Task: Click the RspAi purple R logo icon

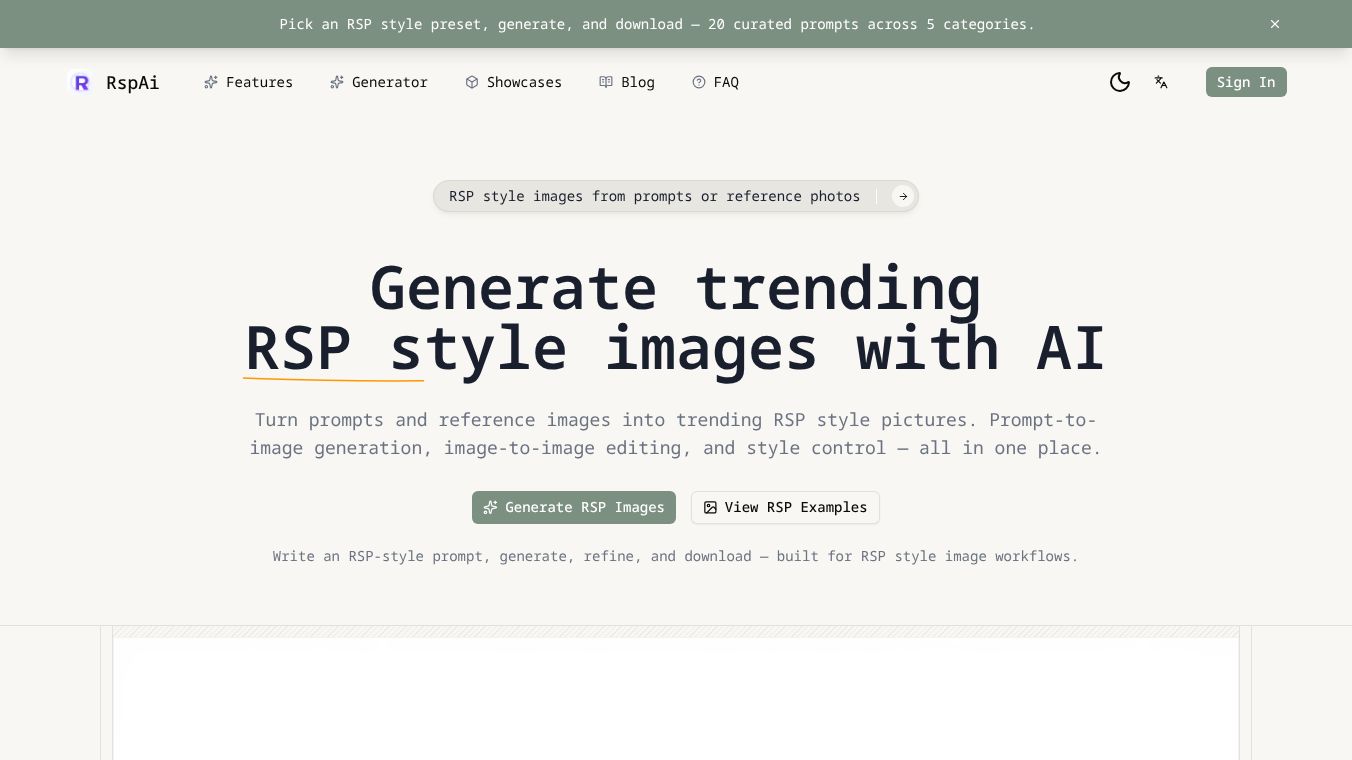Action: tap(82, 82)
